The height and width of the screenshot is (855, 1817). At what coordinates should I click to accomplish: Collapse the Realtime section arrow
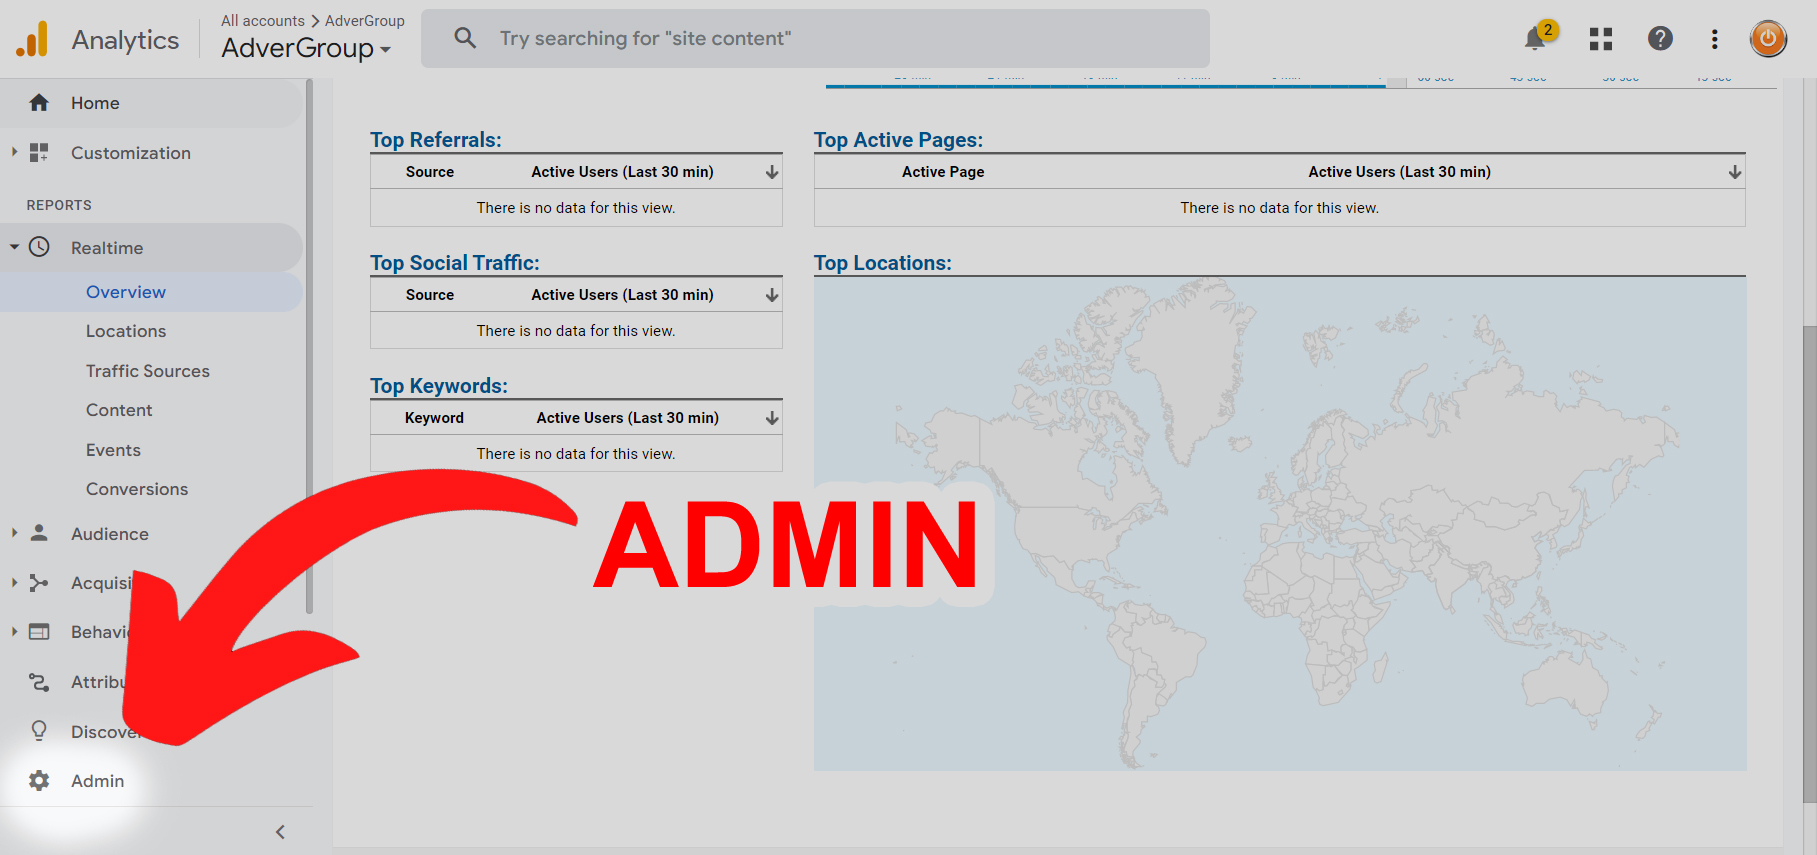coord(14,247)
